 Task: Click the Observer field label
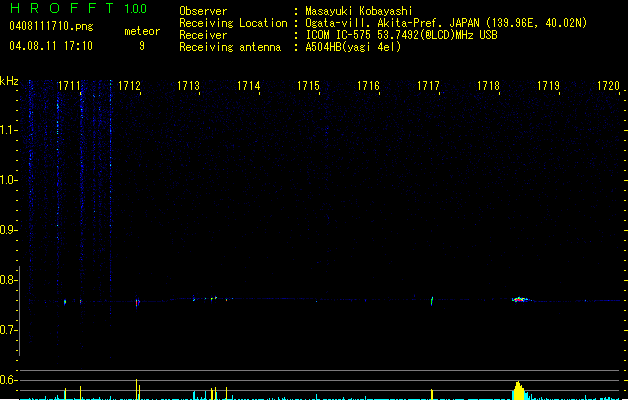tap(203, 11)
